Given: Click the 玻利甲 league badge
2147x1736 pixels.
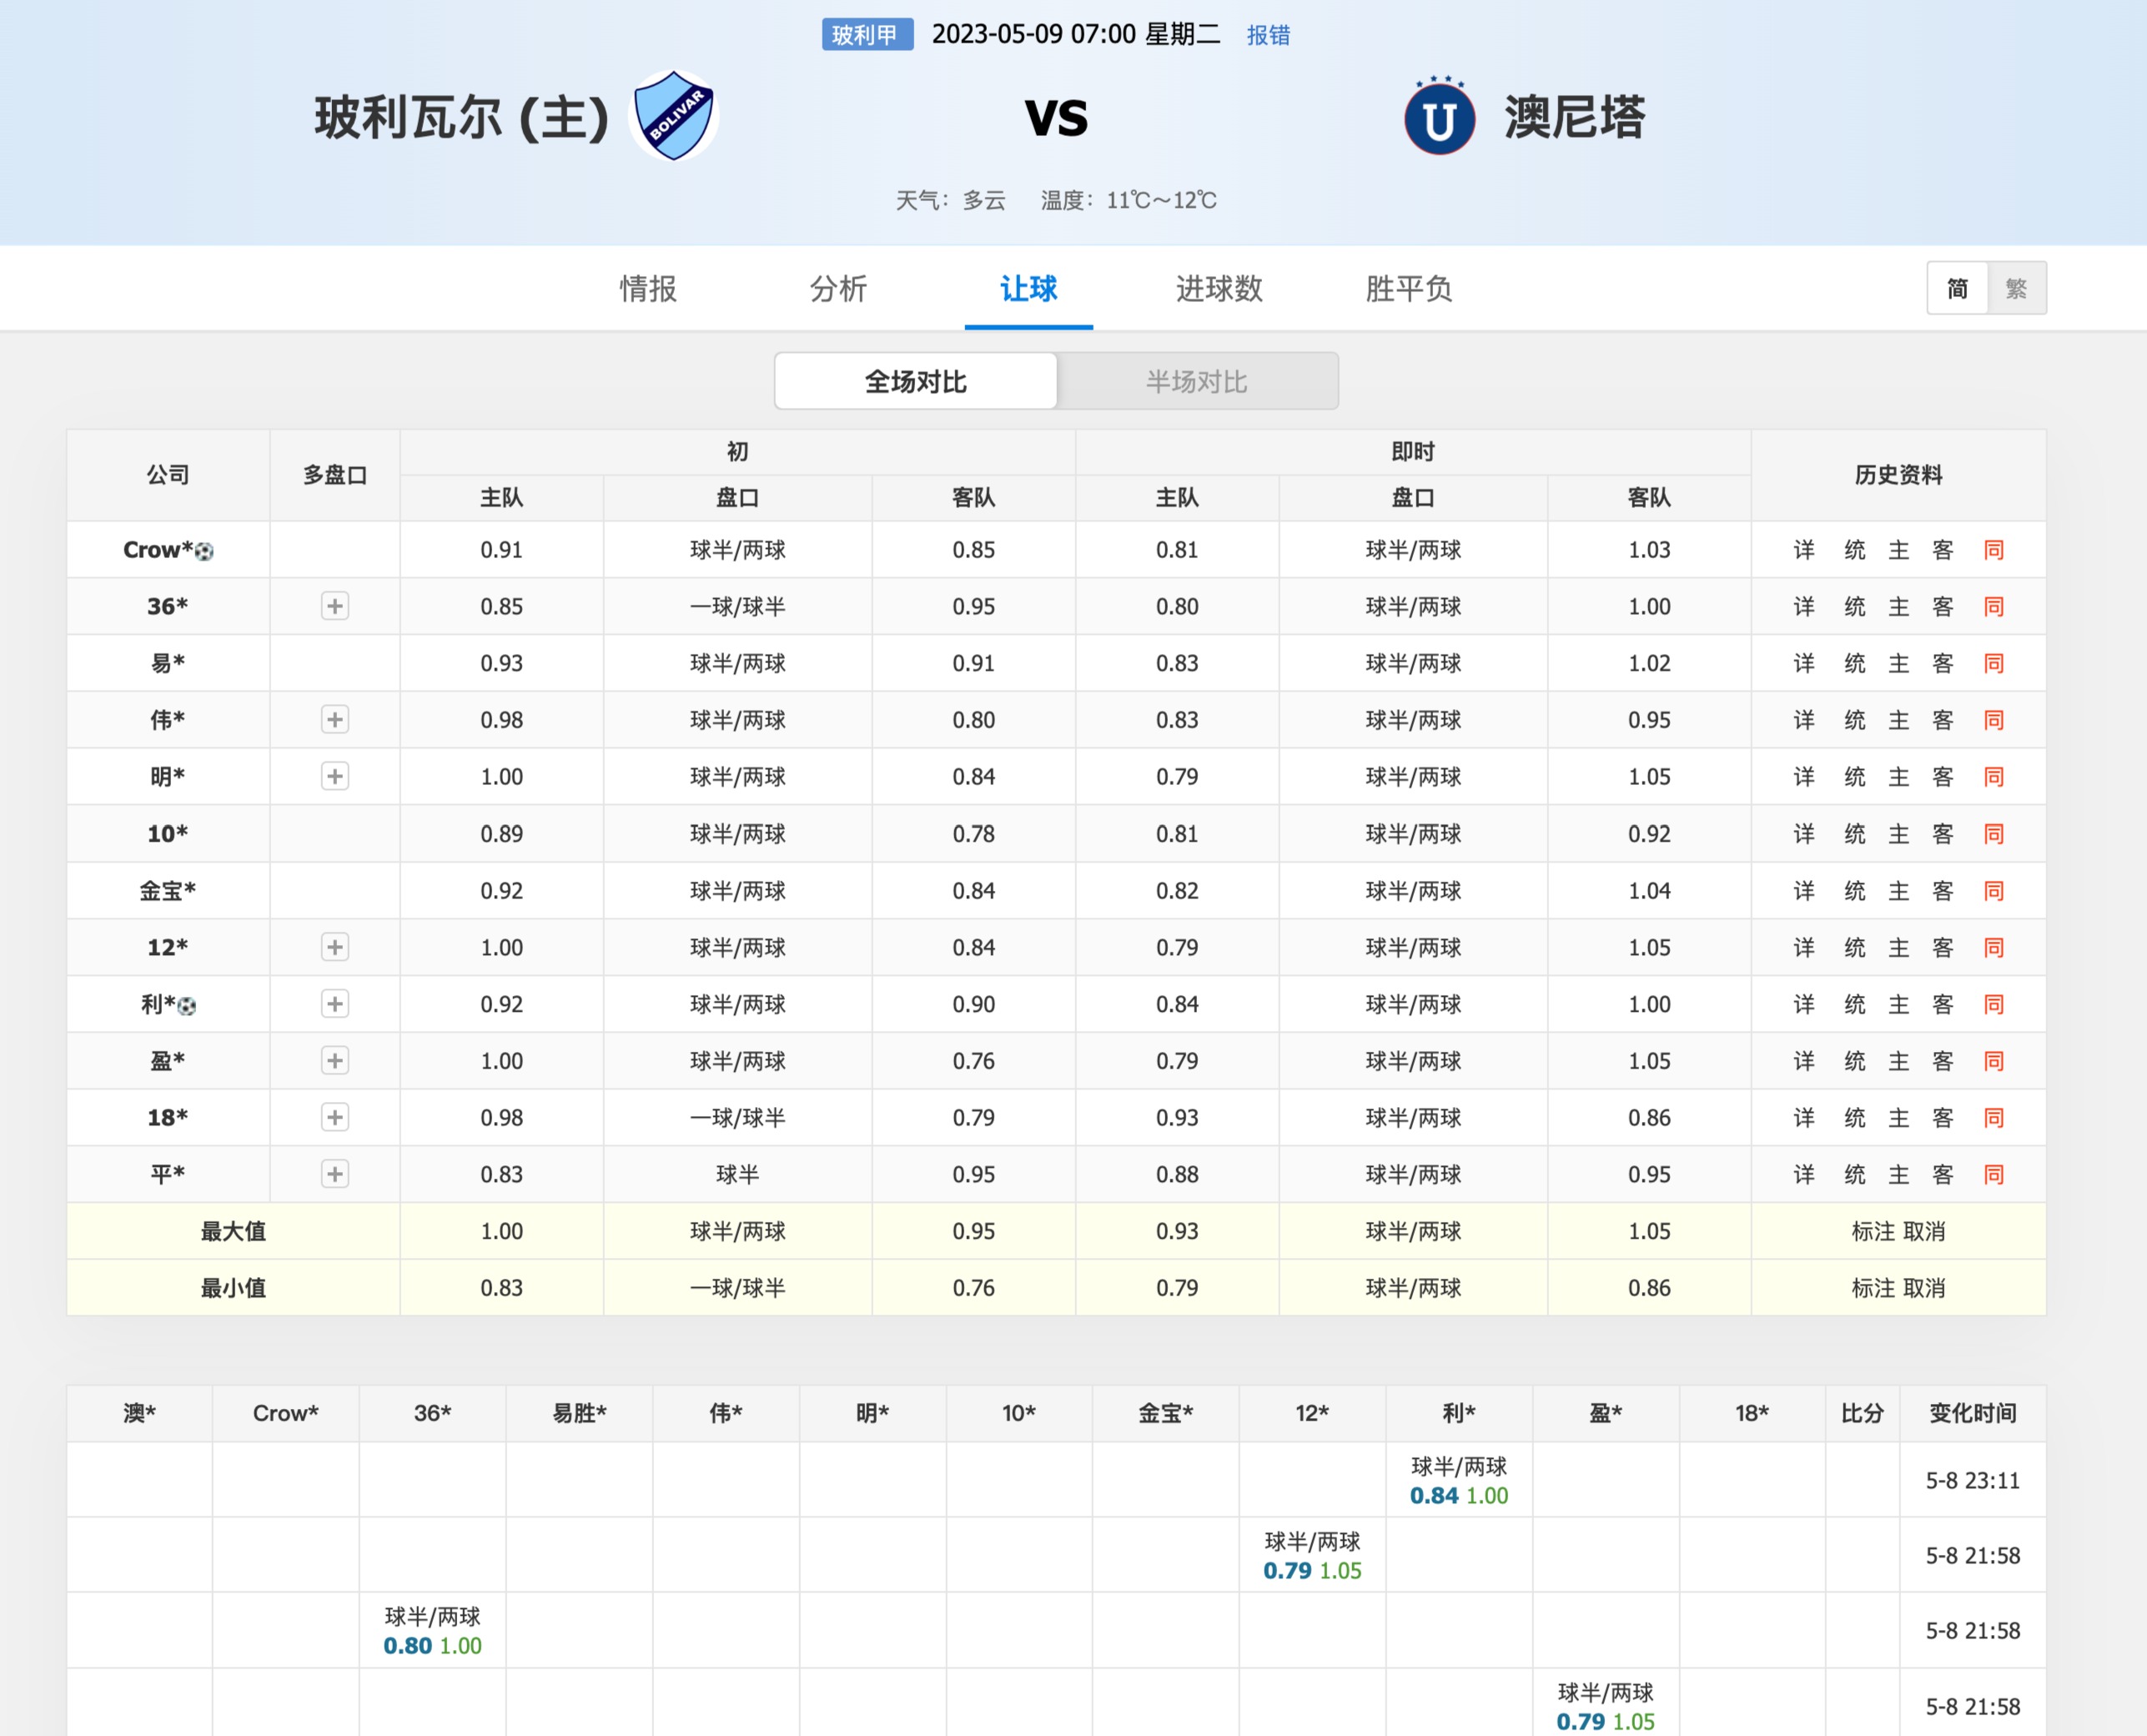Looking at the screenshot, I should pyautogui.click(x=867, y=35).
